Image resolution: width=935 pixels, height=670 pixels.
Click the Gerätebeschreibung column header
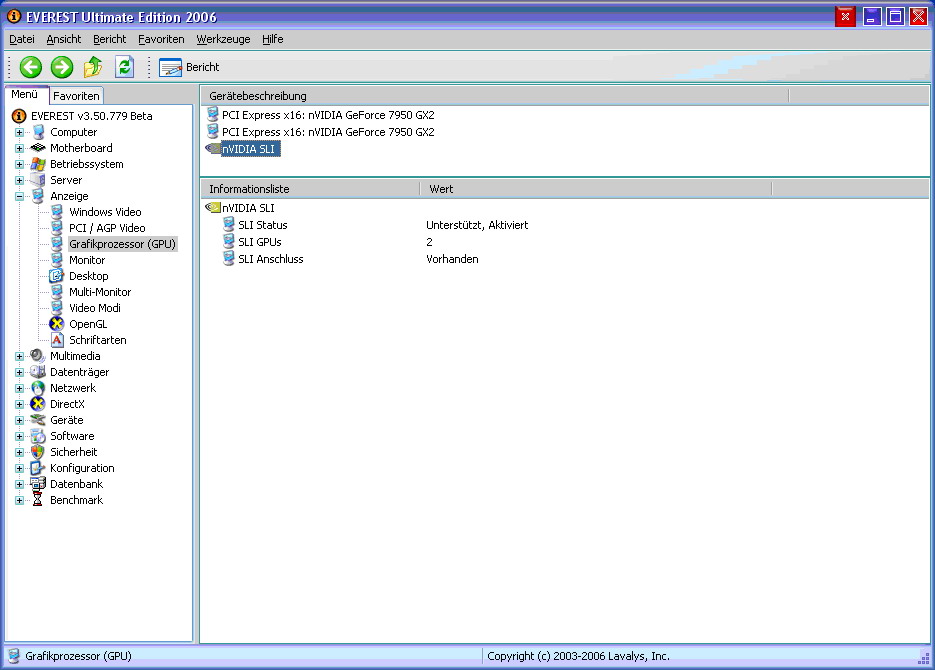point(494,96)
